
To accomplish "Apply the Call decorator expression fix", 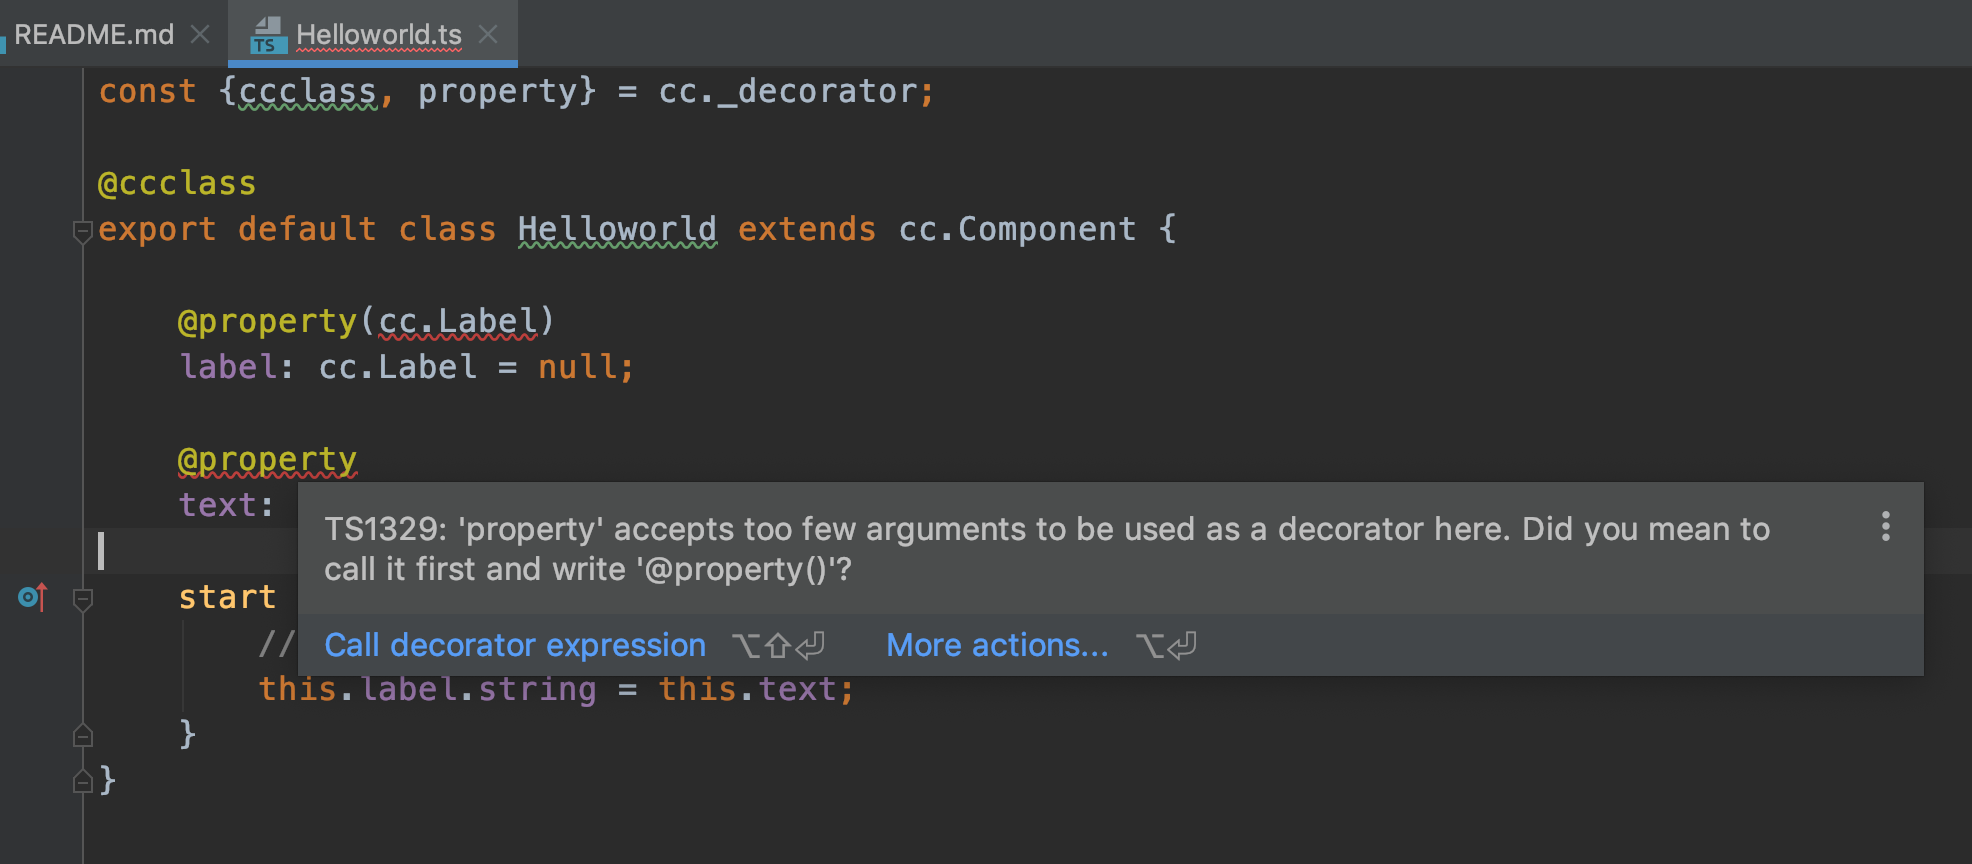I will click(515, 646).
